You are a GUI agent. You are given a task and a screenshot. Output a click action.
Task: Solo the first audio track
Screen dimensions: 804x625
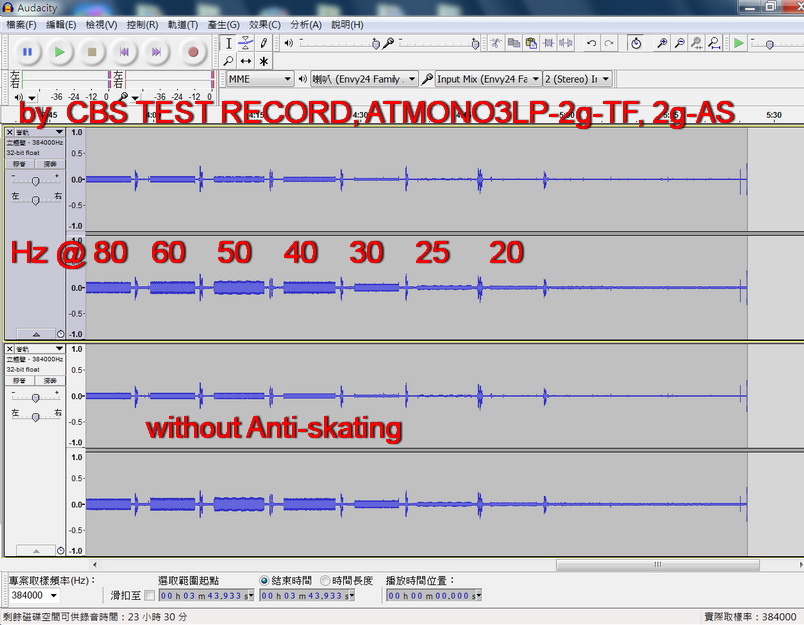click(50, 164)
